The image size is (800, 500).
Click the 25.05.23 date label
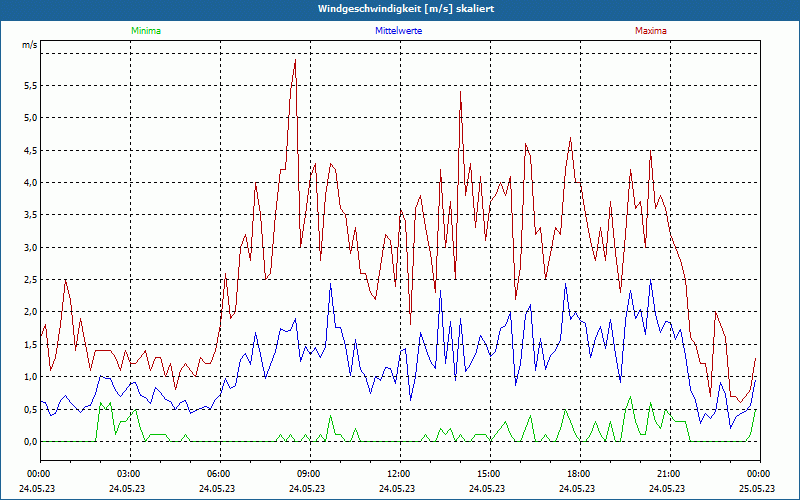[x=757, y=488]
